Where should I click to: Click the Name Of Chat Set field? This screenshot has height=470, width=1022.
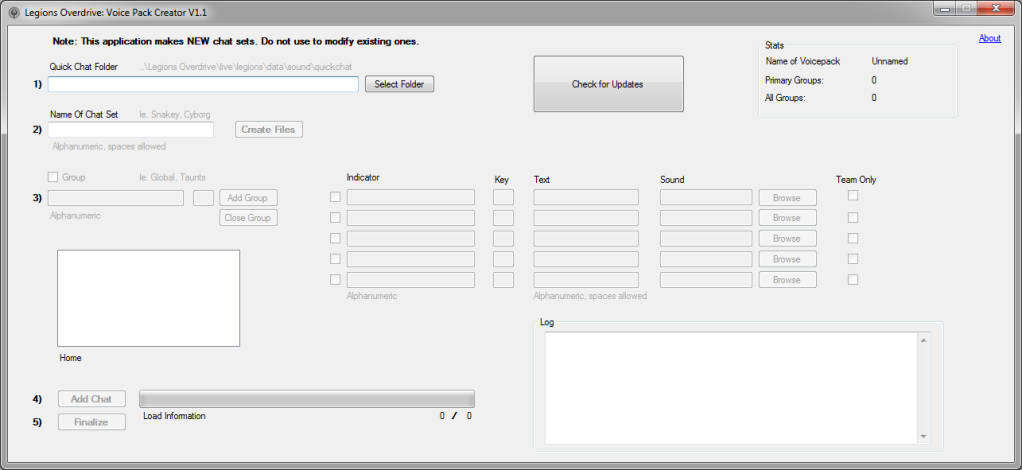click(x=130, y=130)
